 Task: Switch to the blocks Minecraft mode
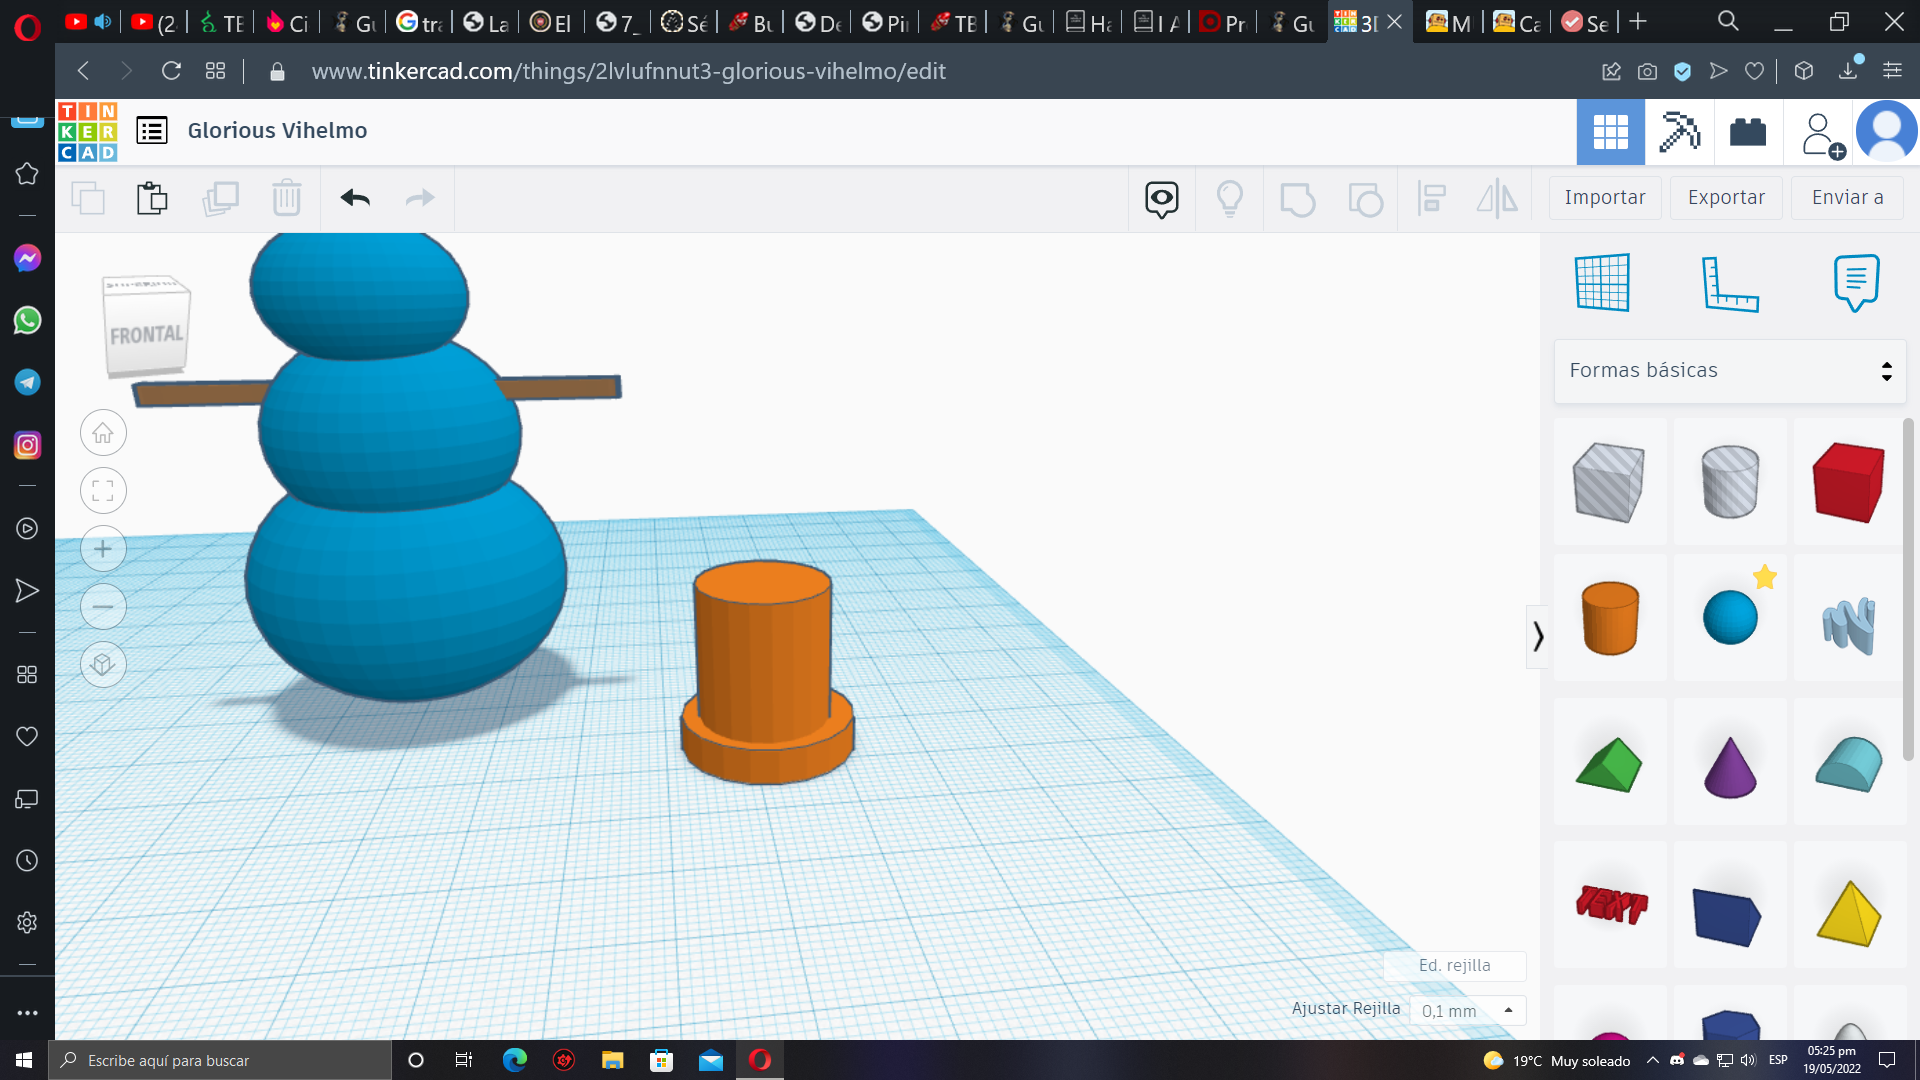tap(1680, 132)
